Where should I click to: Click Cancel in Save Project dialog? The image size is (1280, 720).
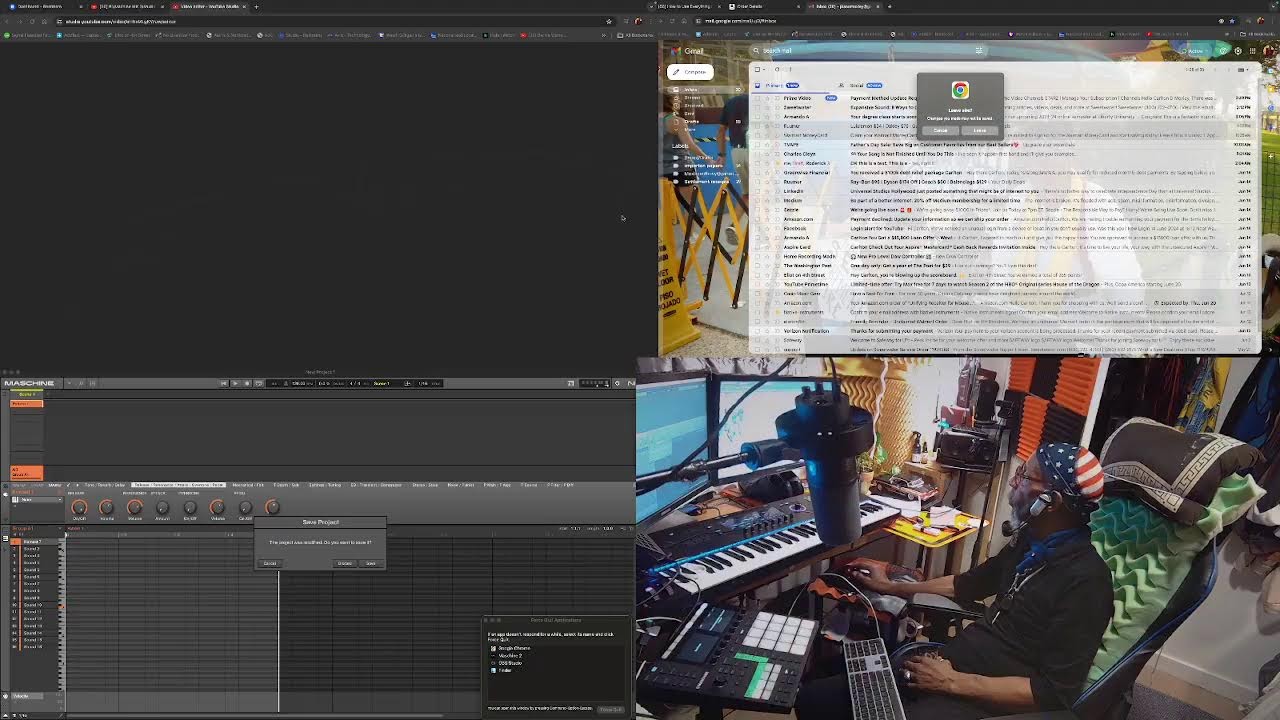(270, 563)
